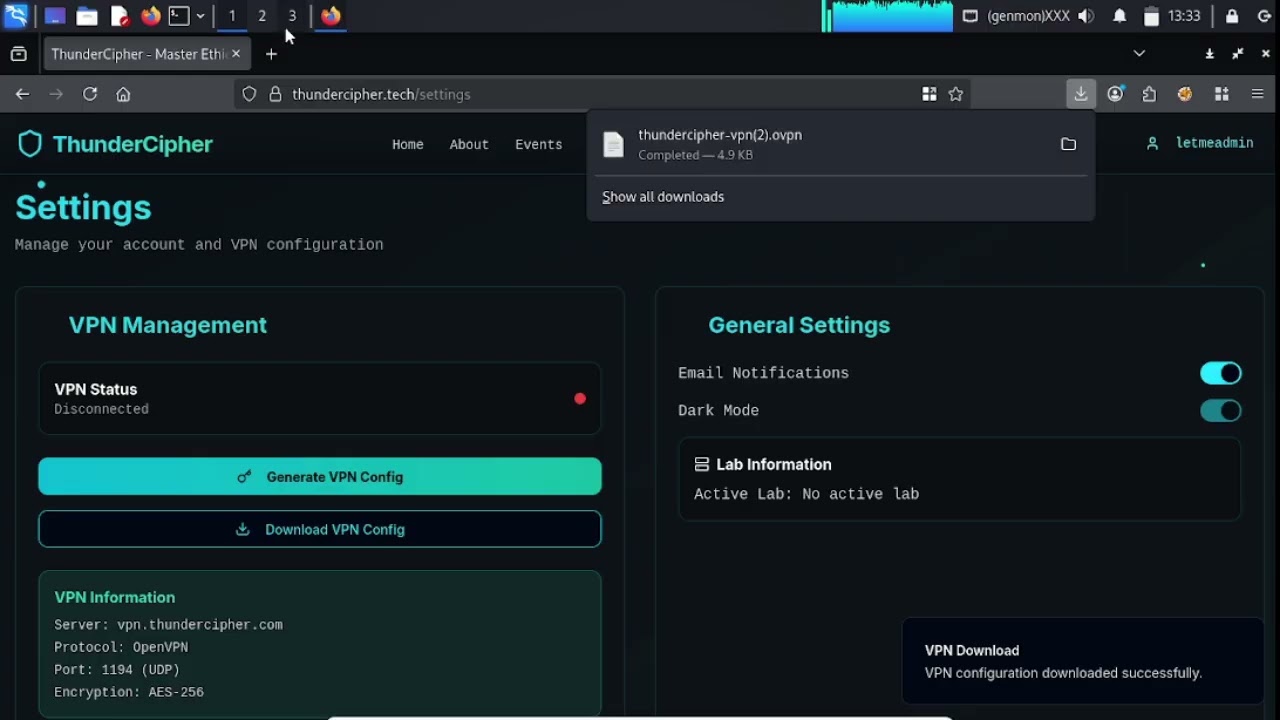
Task: Go back to previous page
Action: point(22,94)
